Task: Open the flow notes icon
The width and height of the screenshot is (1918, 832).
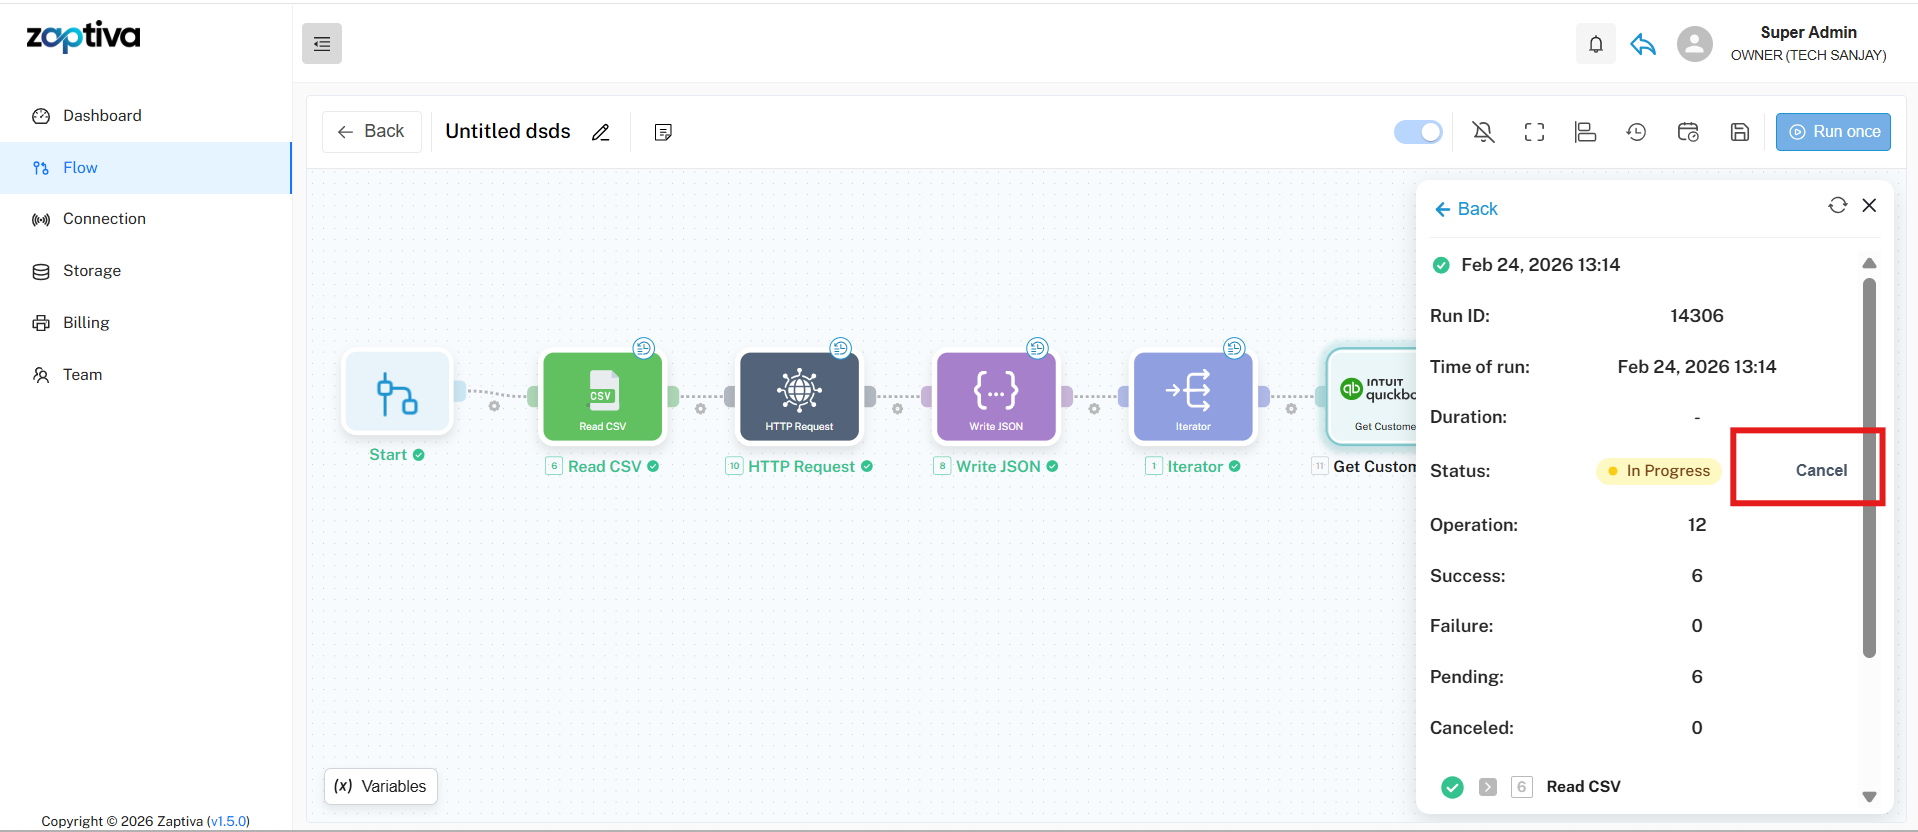Action: point(662,132)
